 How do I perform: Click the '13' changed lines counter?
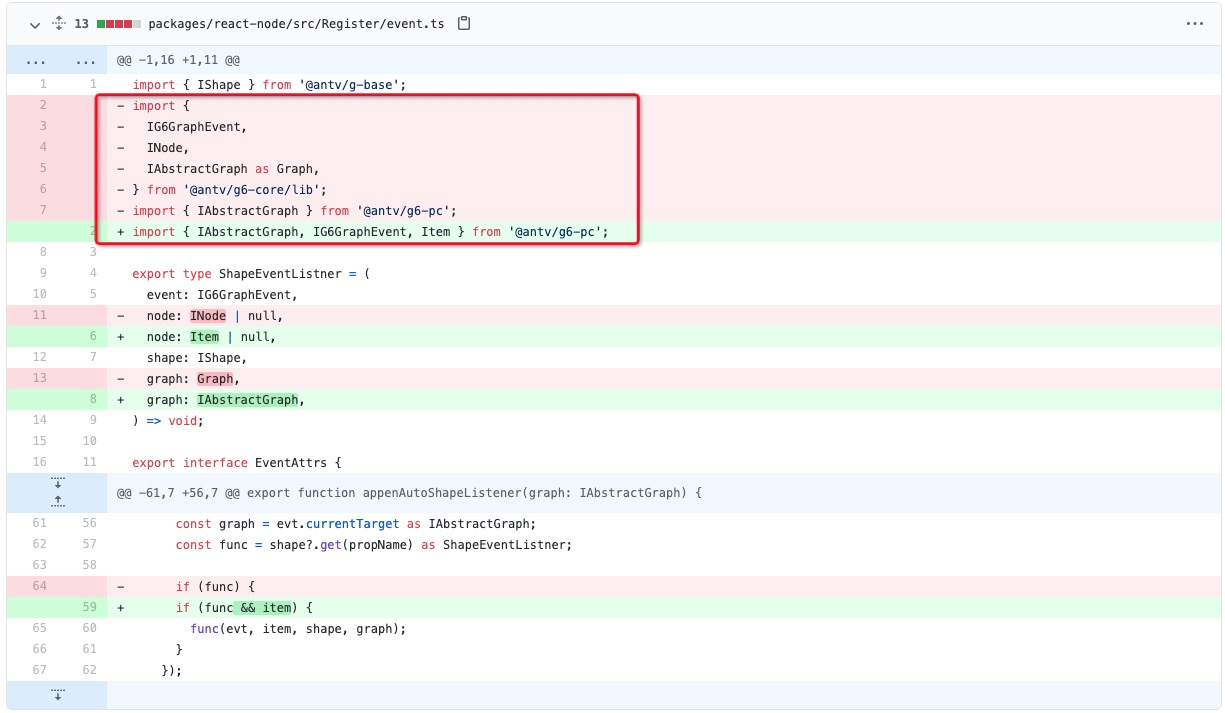click(82, 24)
